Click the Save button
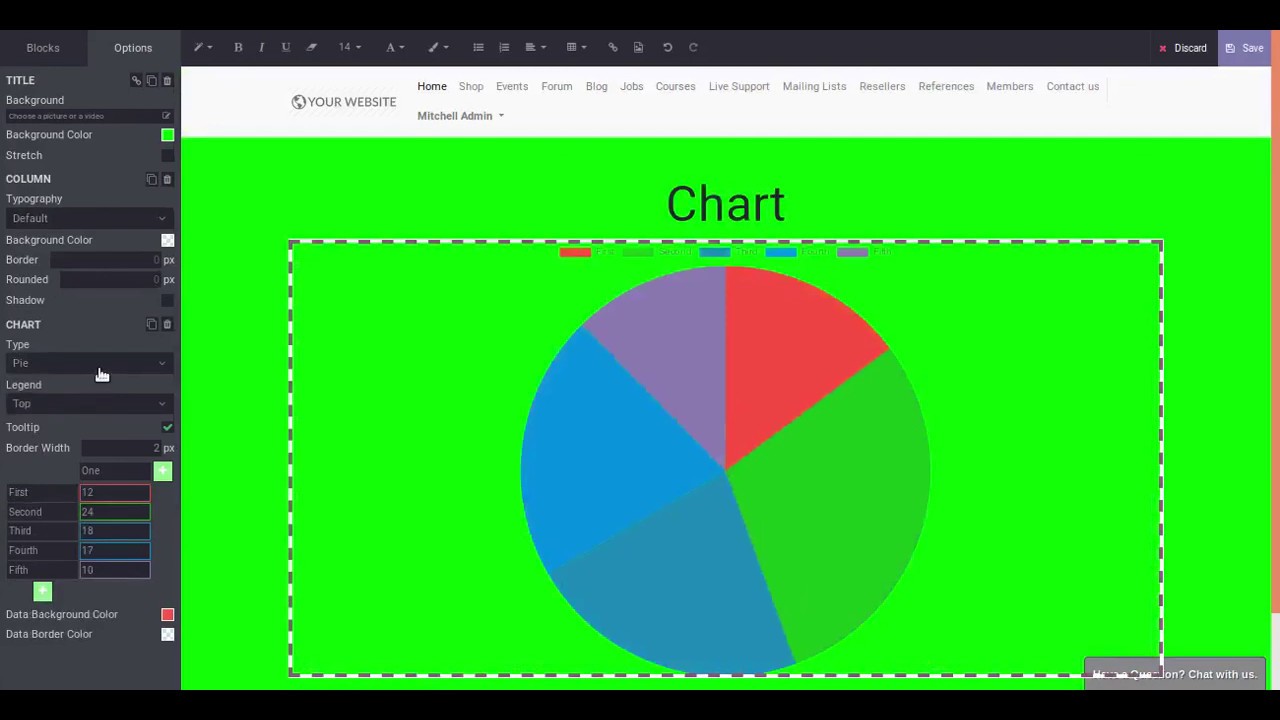Image resolution: width=1280 pixels, height=720 pixels. click(1244, 48)
